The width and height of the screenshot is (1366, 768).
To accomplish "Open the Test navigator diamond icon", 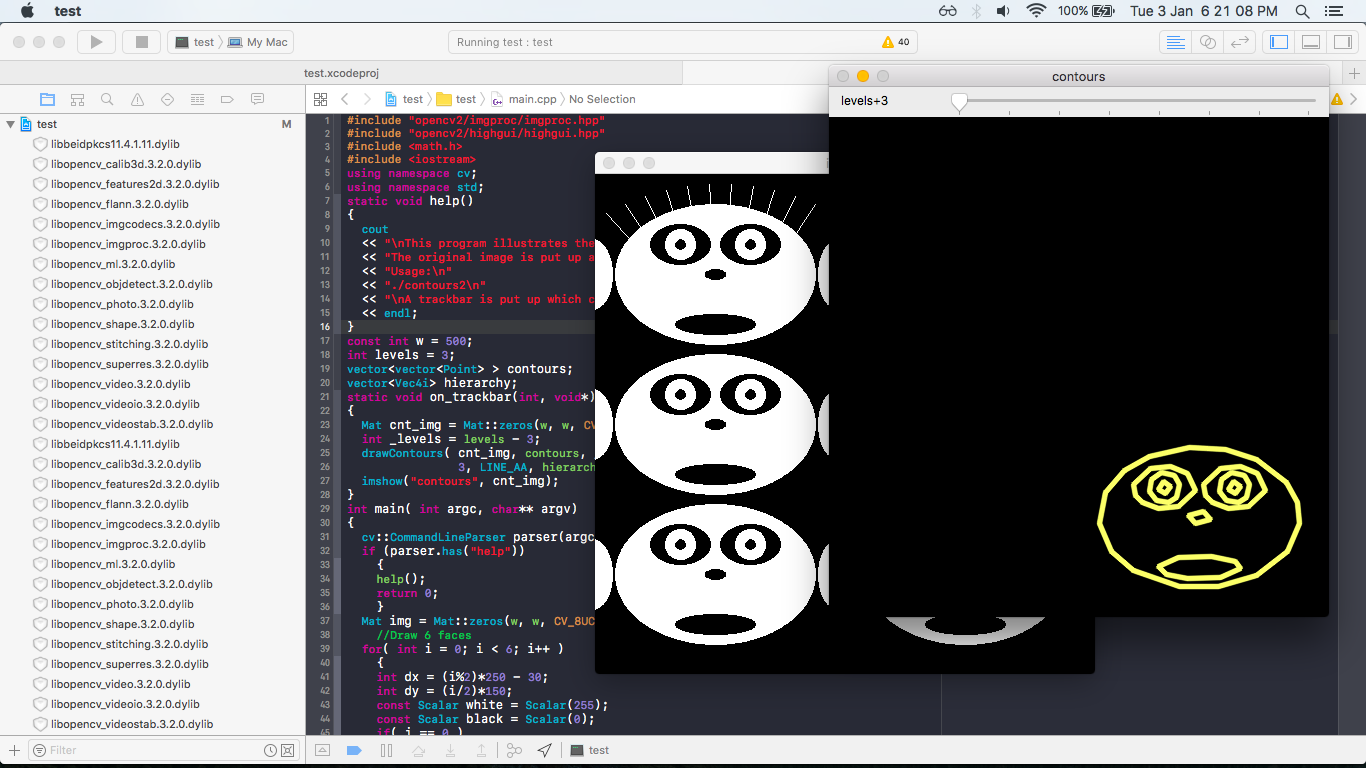I will [167, 99].
